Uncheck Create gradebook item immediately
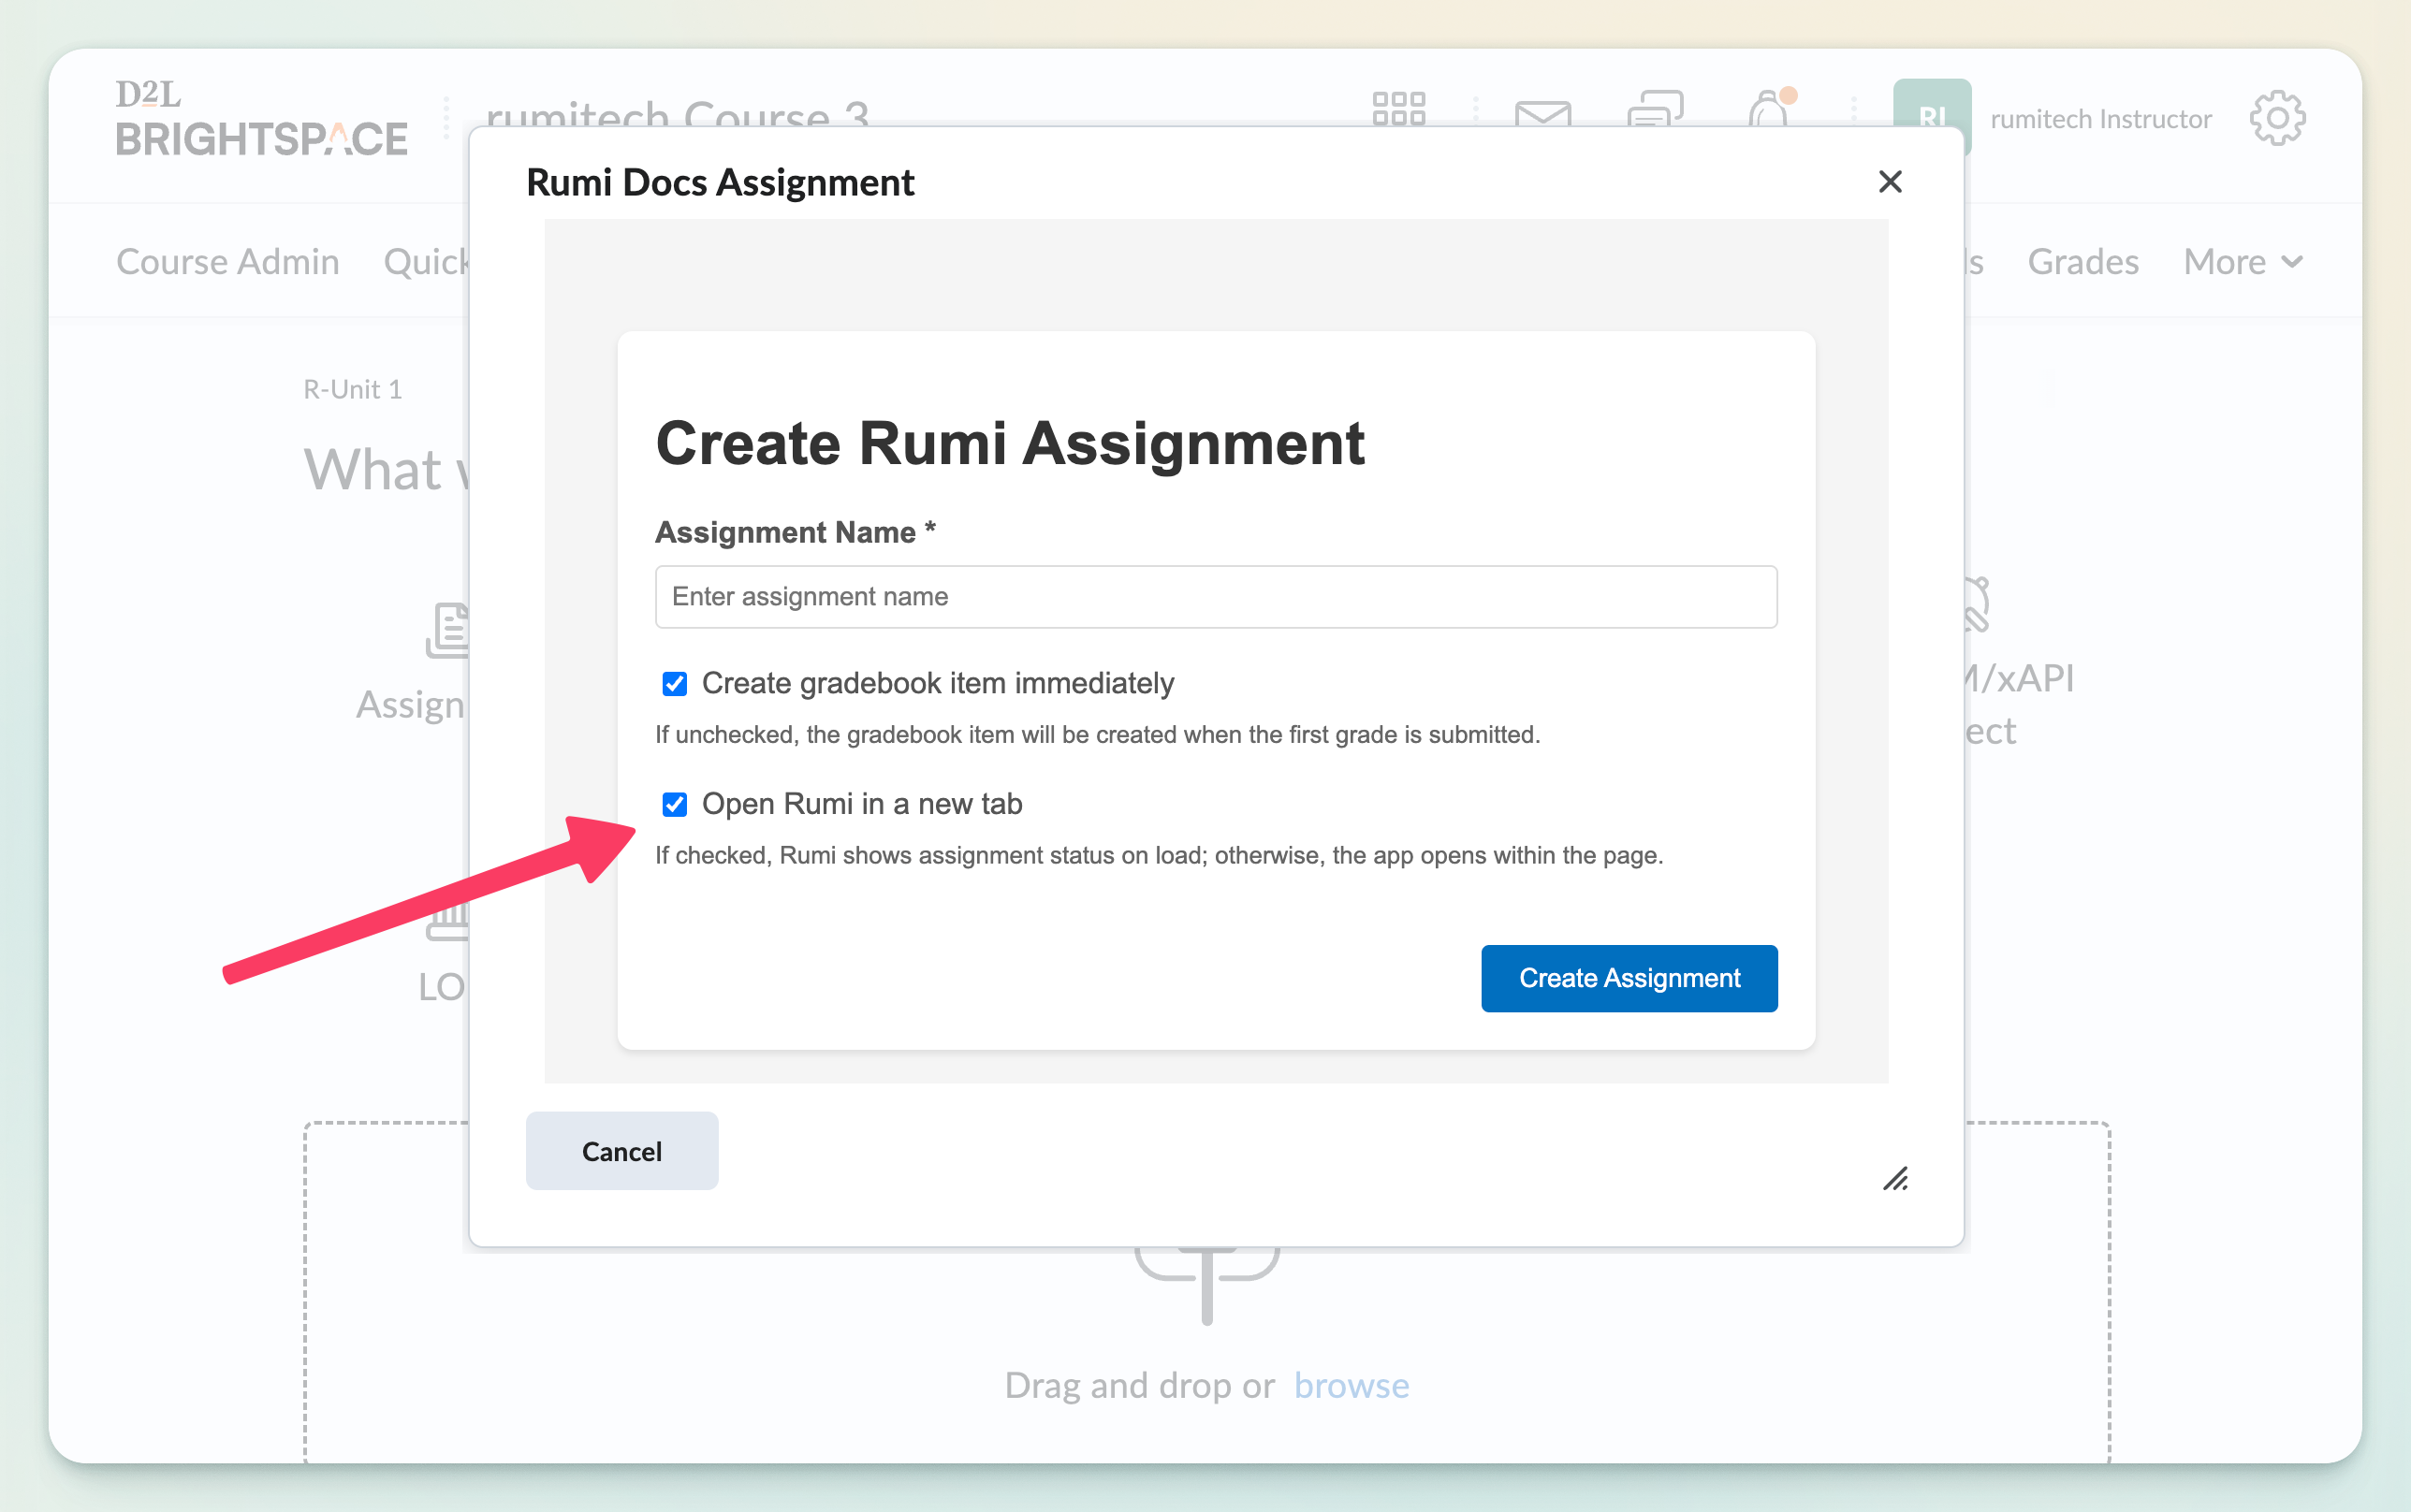Screen dimensions: 2411x1512 click(x=675, y=684)
